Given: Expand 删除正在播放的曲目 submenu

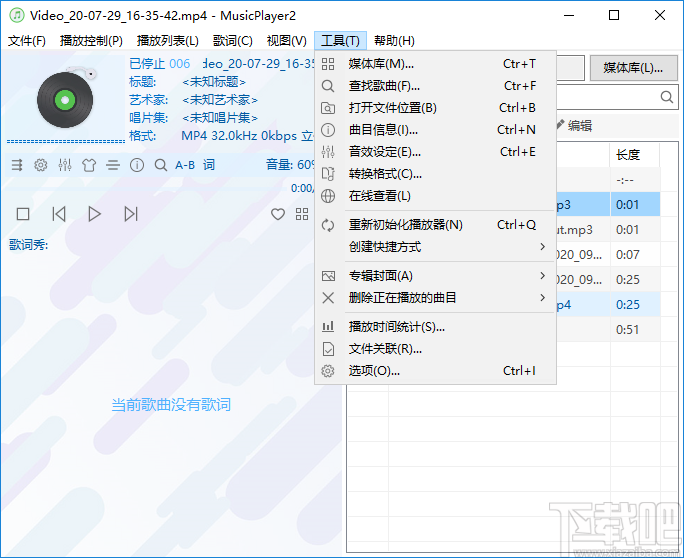Looking at the screenshot, I should pyautogui.click(x=435, y=298).
